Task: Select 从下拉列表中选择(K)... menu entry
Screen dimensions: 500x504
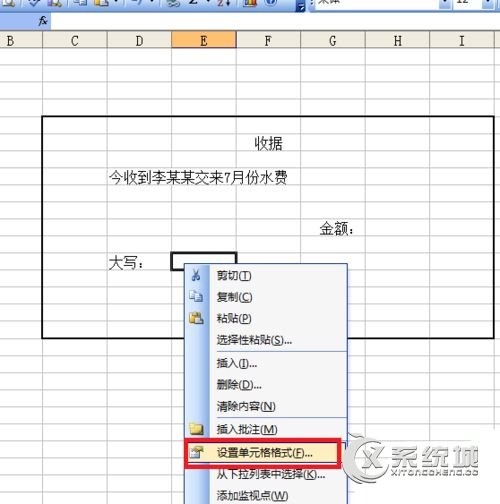Action: point(265,474)
